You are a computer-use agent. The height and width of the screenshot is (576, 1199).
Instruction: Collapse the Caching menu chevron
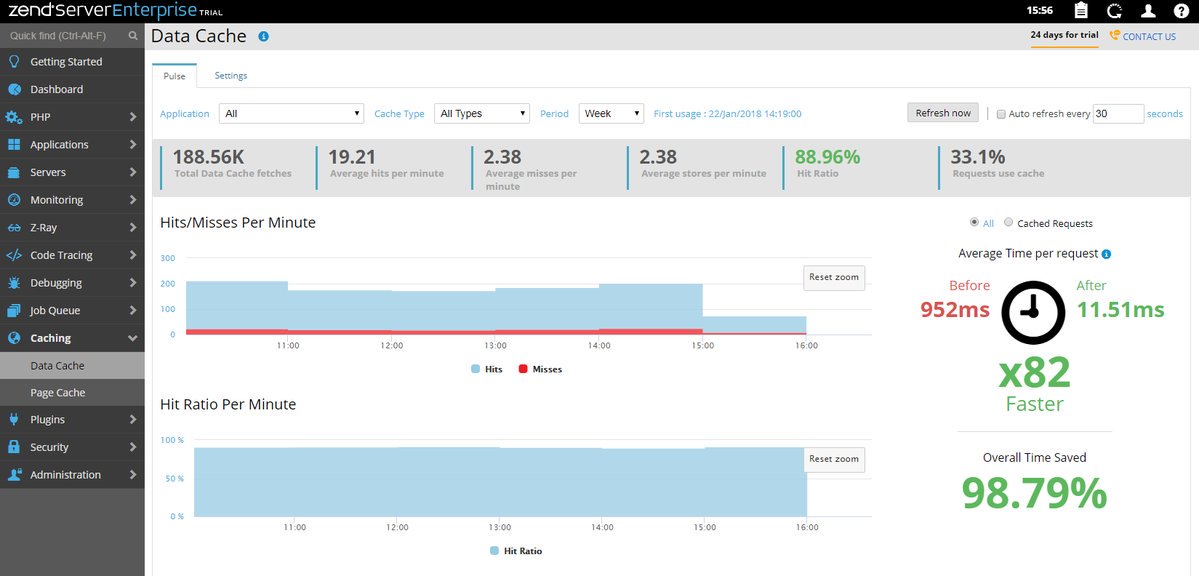[x=133, y=338]
